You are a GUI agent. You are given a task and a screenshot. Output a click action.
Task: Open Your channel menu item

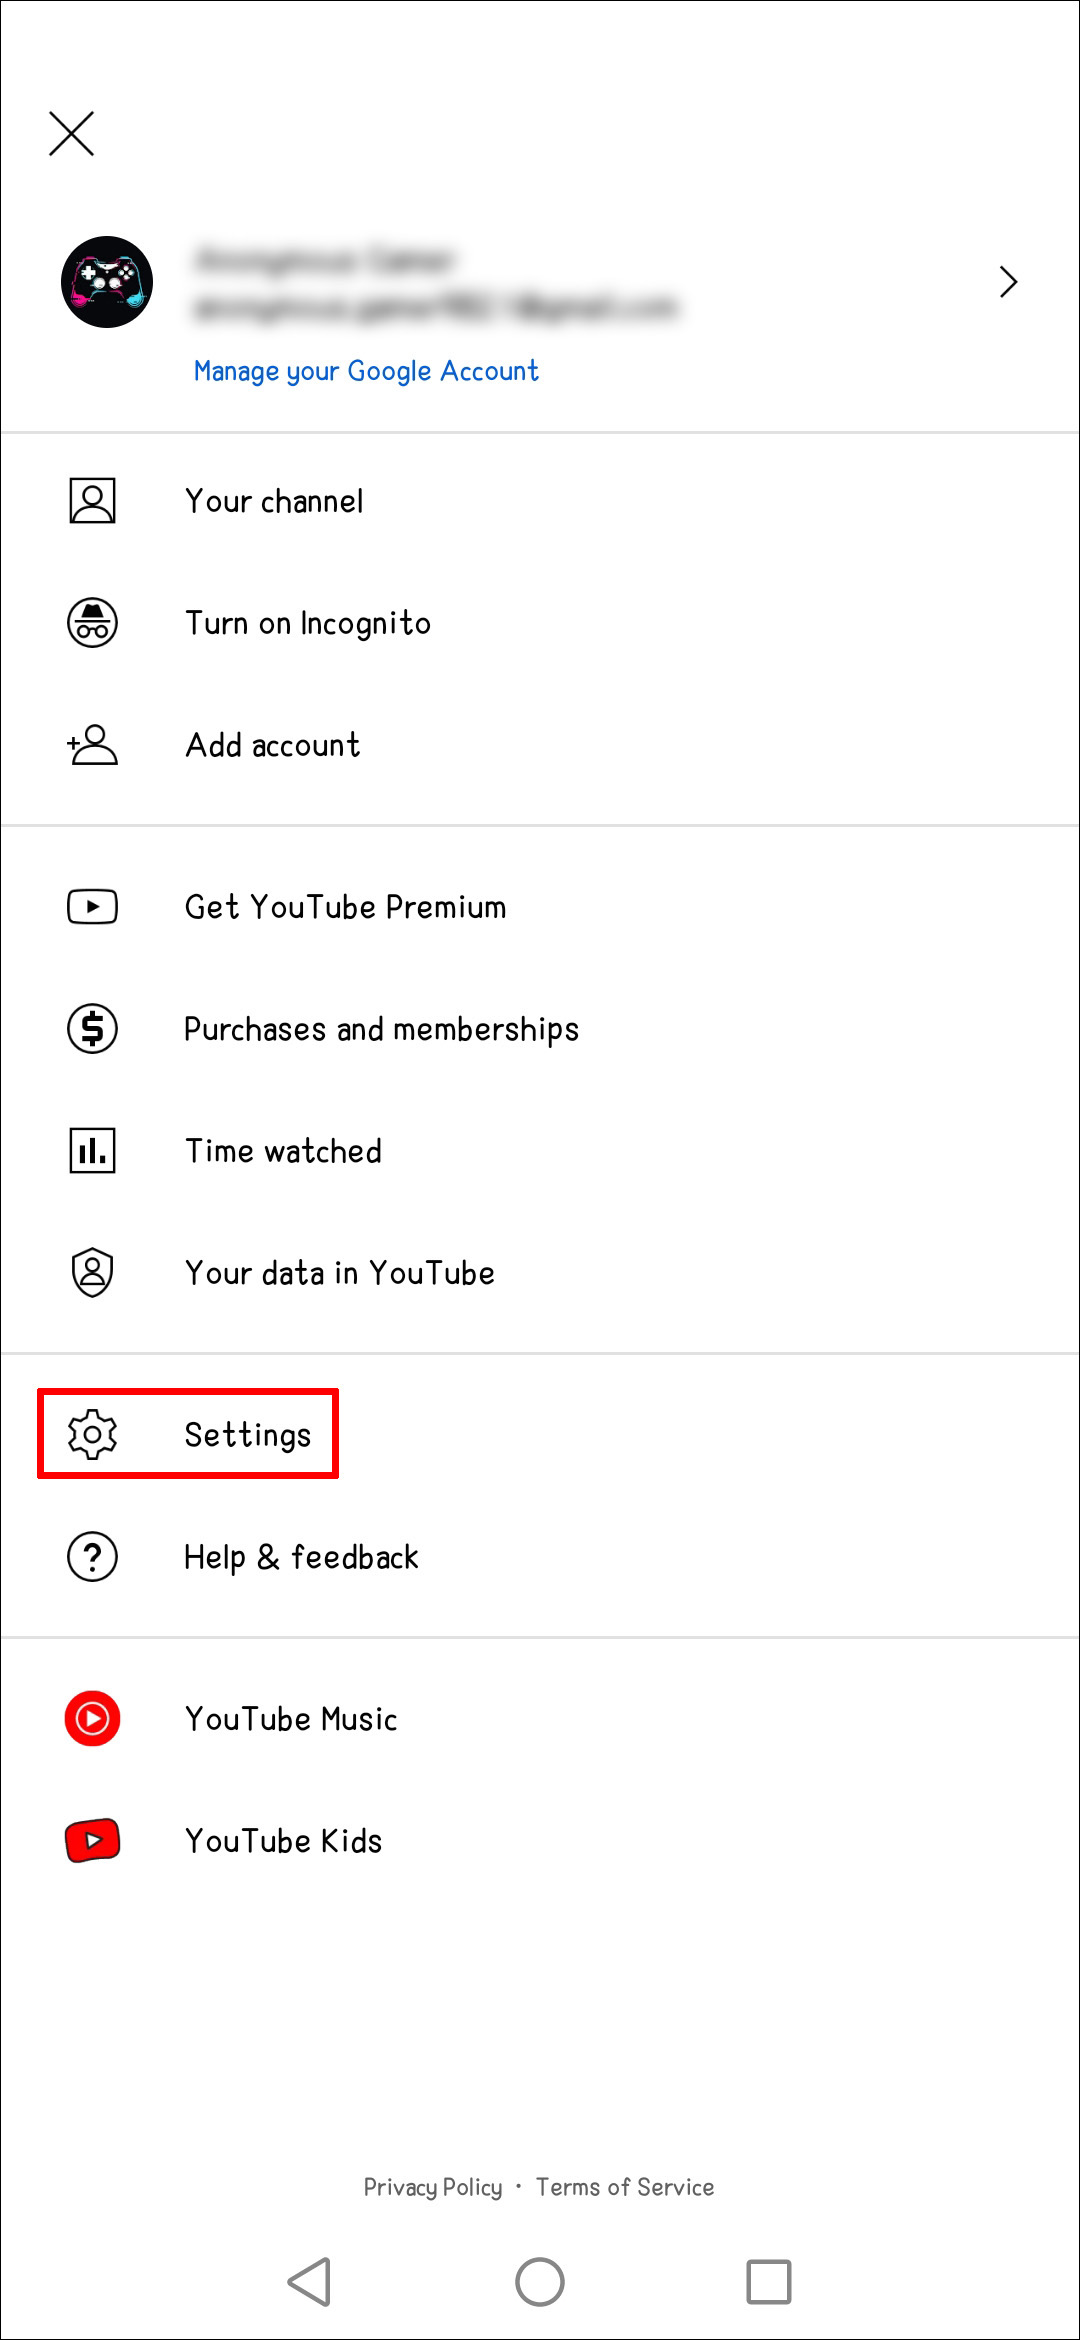click(x=274, y=501)
